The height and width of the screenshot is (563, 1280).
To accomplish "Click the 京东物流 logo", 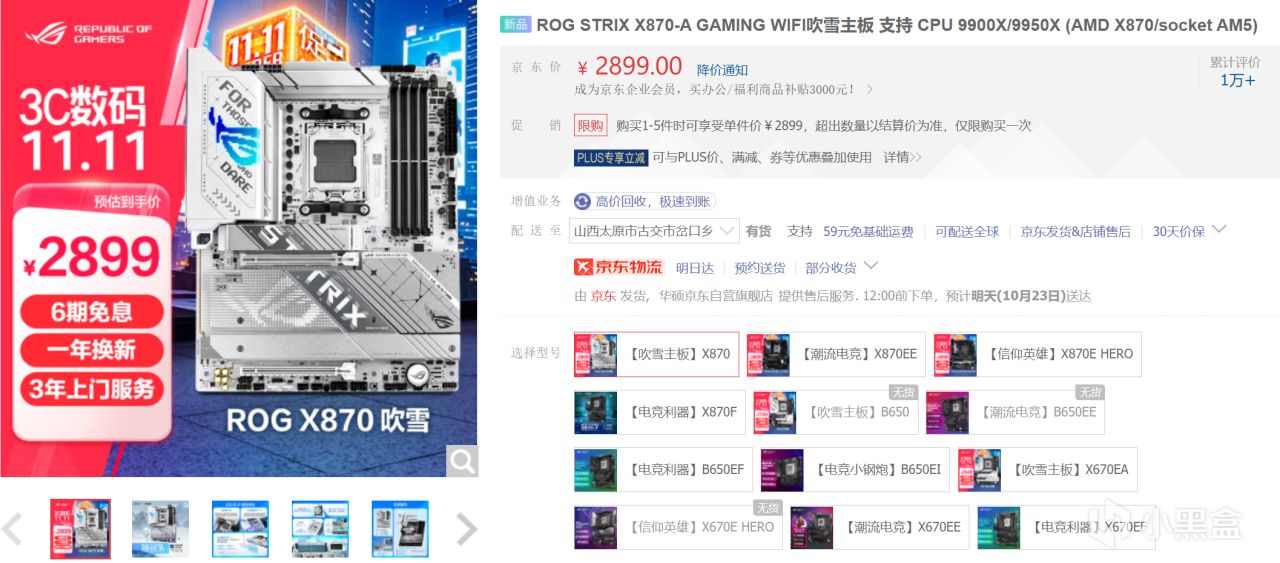I will [618, 267].
